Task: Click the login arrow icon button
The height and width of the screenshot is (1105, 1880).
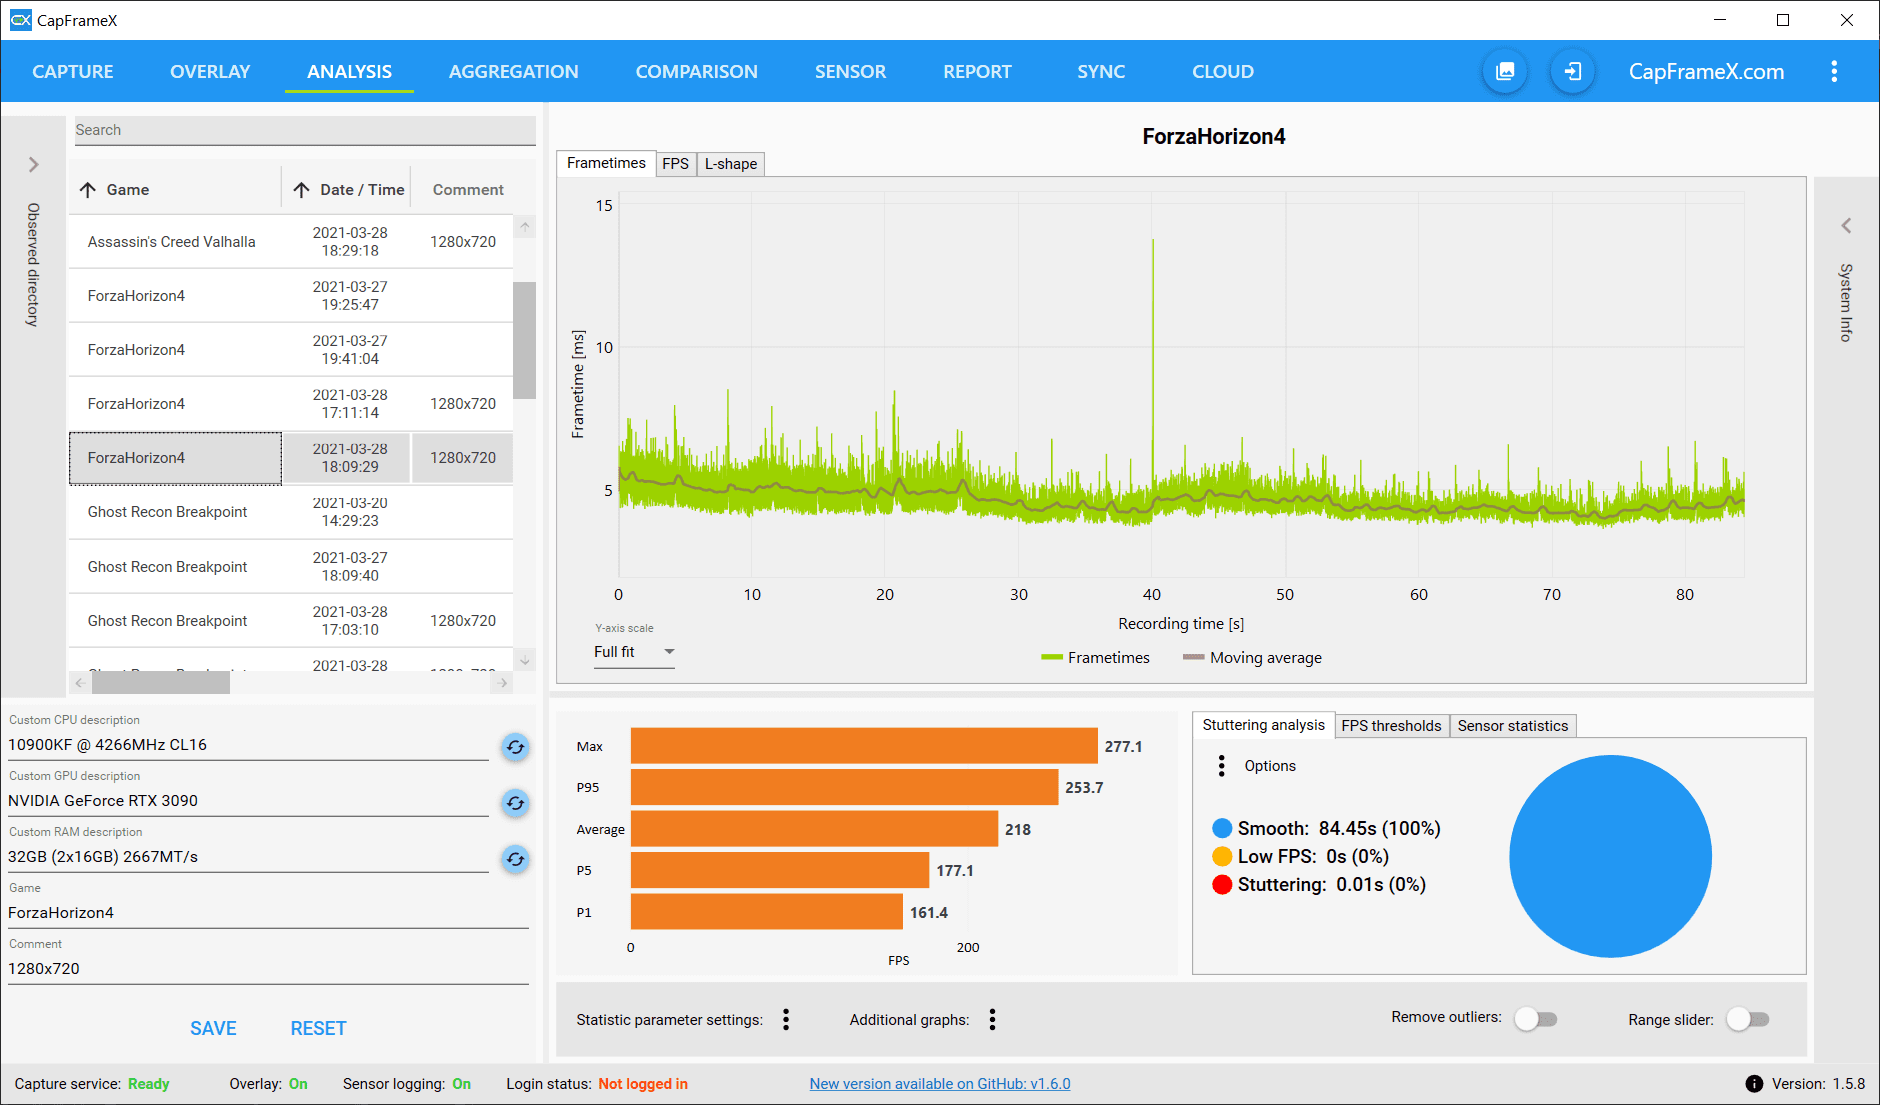Action: coord(1573,72)
